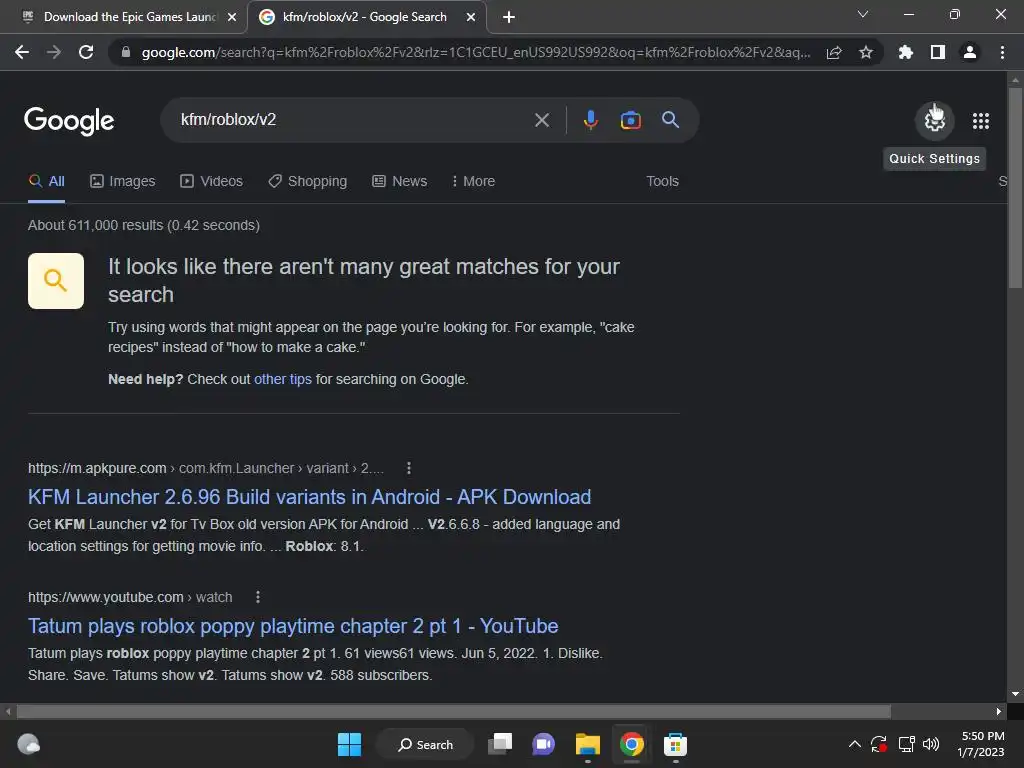This screenshot has width=1024, height=768.
Task: Click the vertical page scrollbar thumb
Action: coord(1015,187)
